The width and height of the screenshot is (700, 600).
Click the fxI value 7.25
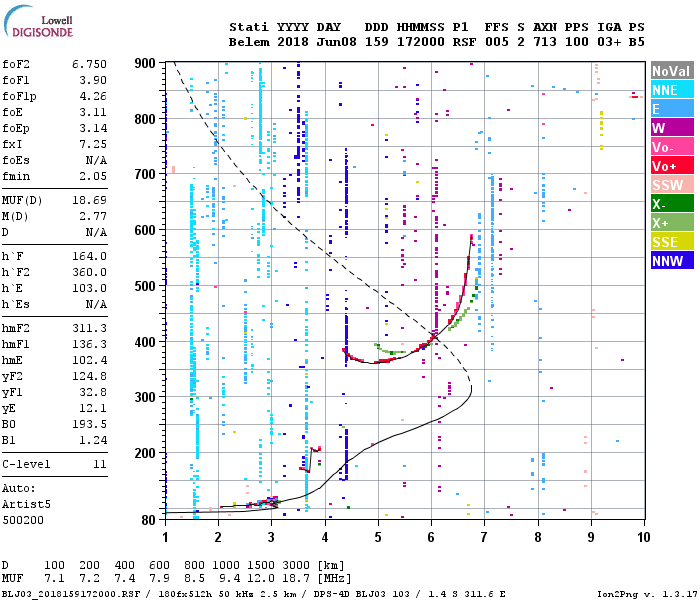click(93, 144)
